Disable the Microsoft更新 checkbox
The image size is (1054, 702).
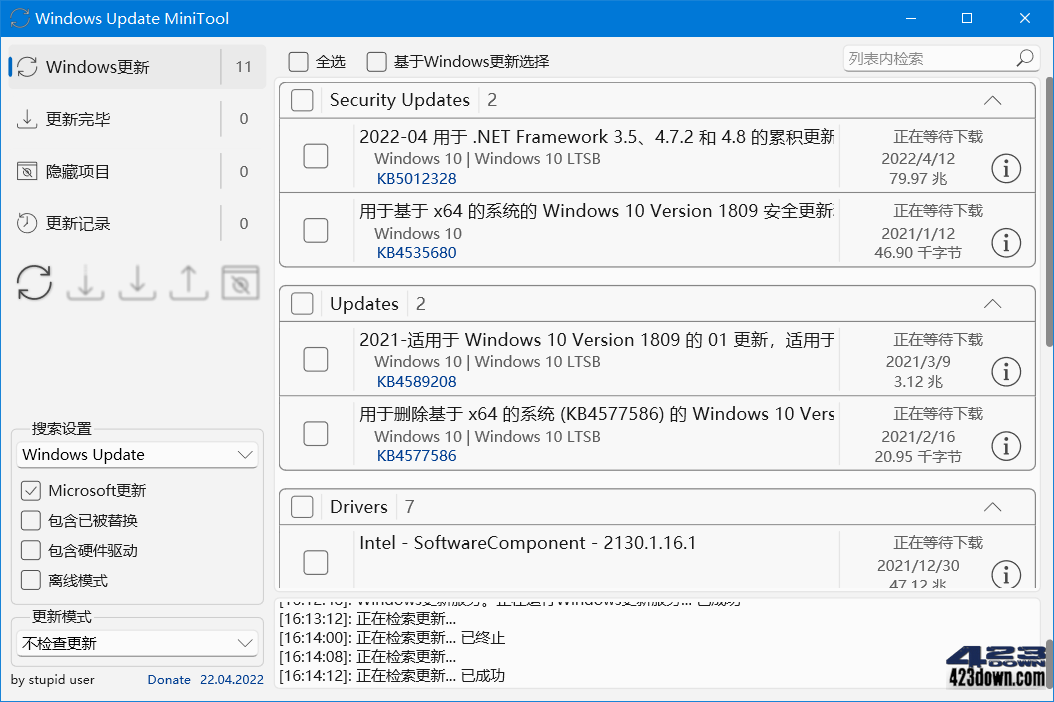30,490
